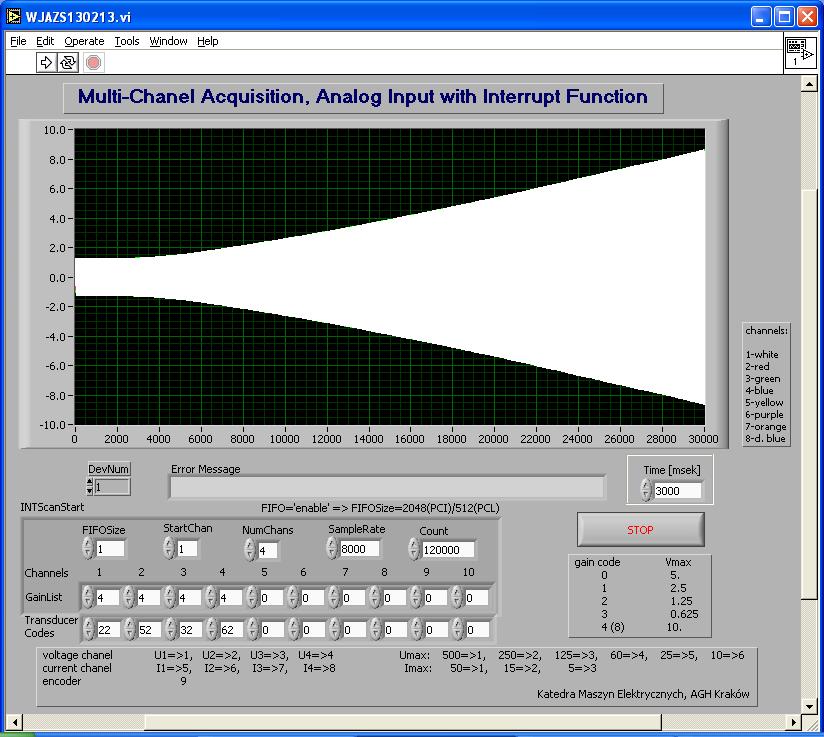824x737 pixels.
Task: Click Transducer Codes stepper for value 62
Action: 212,629
